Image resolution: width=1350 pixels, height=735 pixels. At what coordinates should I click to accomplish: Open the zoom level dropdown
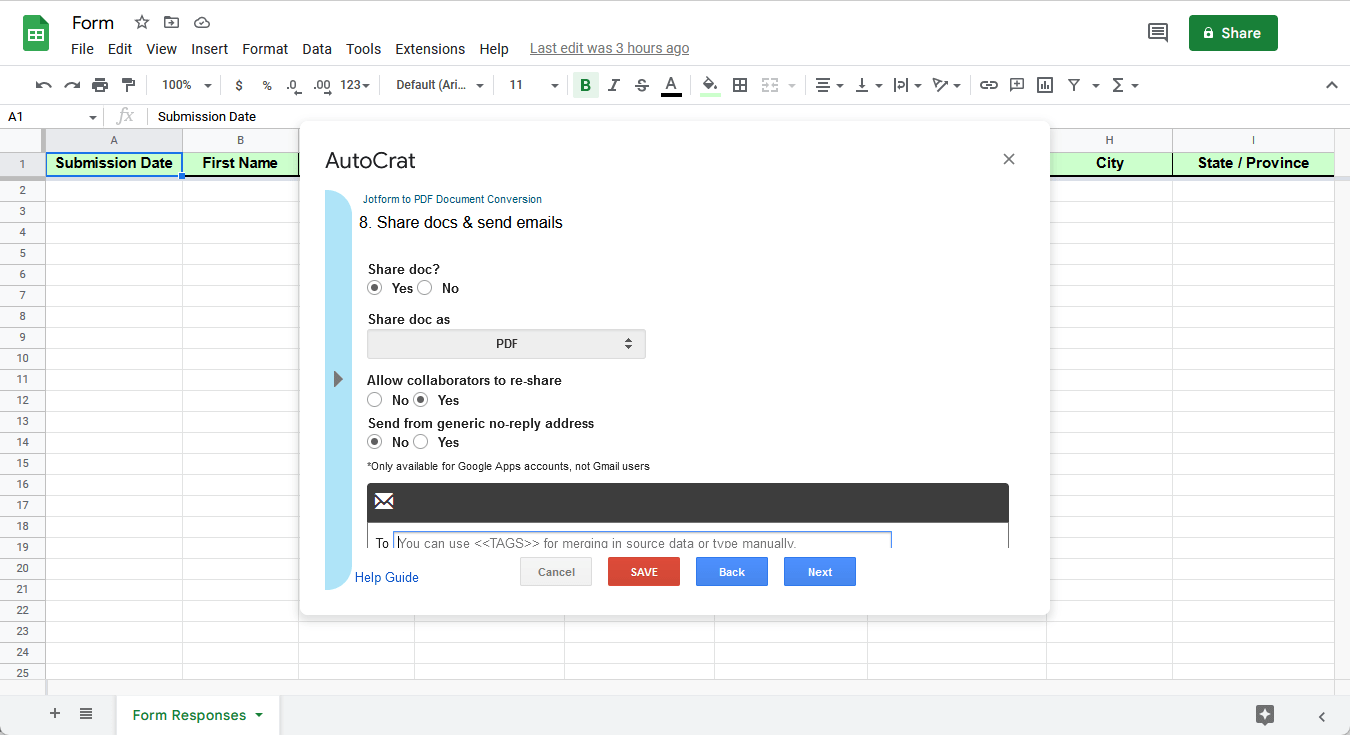[x=186, y=85]
